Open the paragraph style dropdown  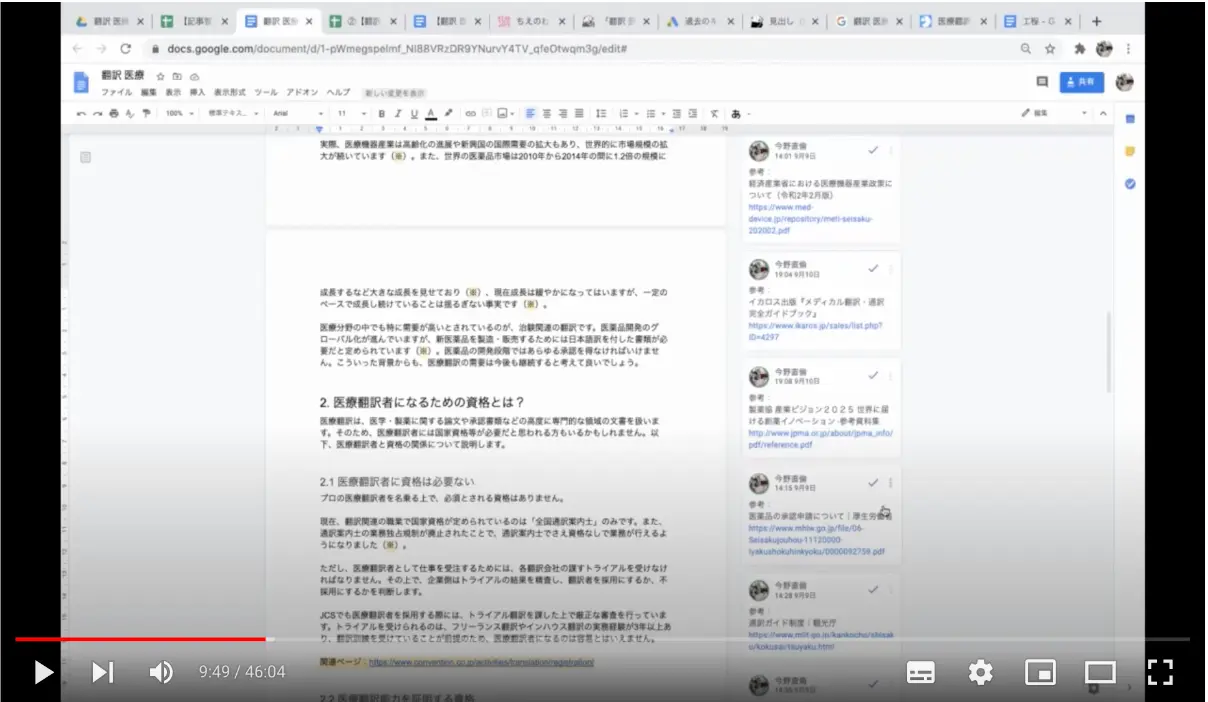coord(233,113)
